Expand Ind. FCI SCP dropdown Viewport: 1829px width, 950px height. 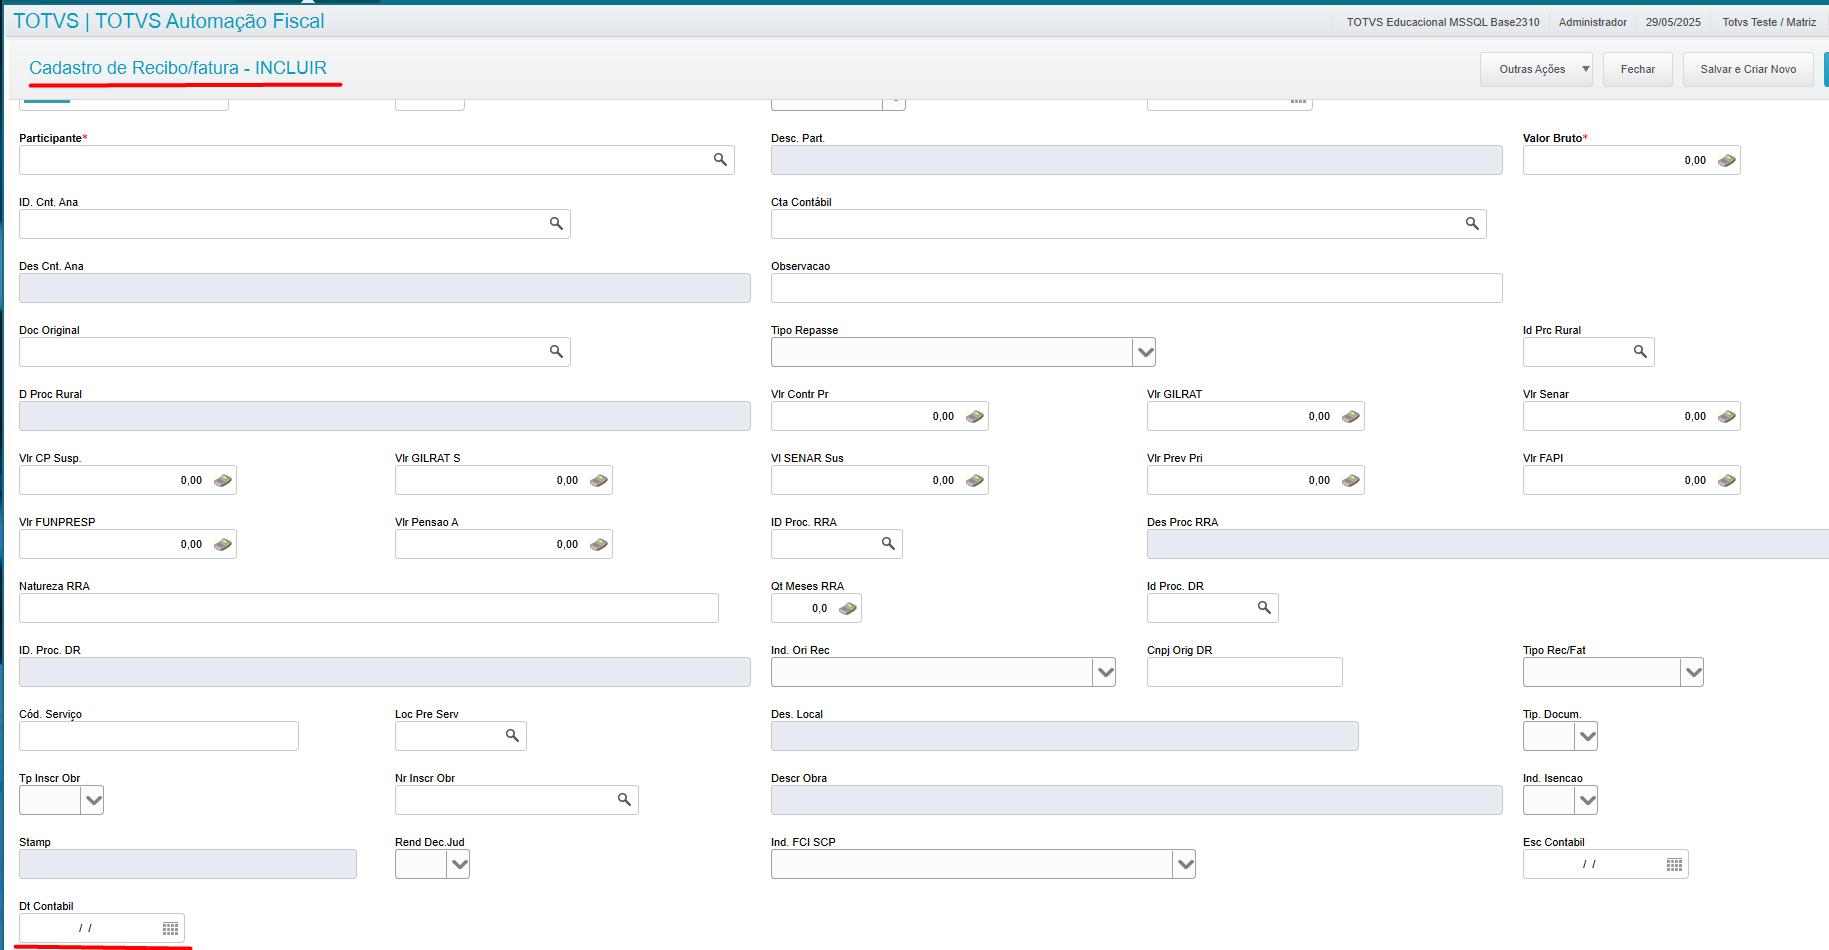coord(1185,864)
